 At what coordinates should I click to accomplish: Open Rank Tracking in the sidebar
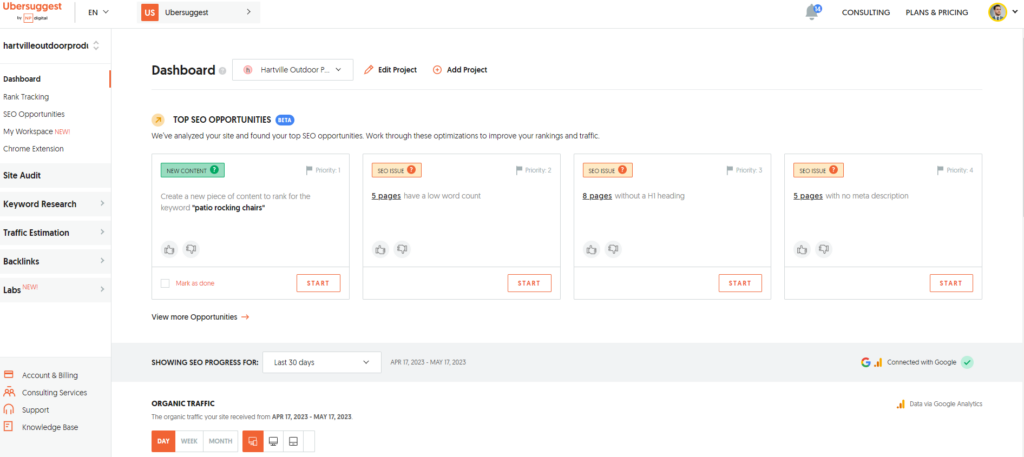pos(26,97)
